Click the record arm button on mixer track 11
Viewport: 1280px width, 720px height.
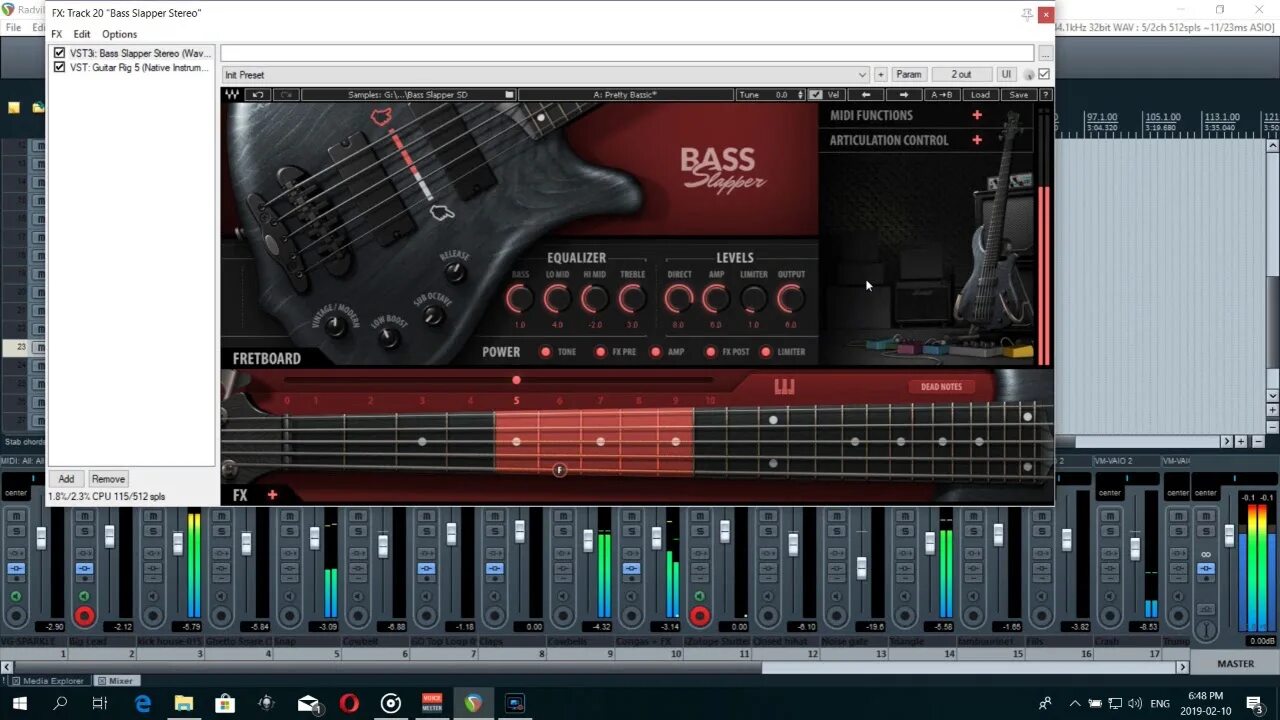700,617
